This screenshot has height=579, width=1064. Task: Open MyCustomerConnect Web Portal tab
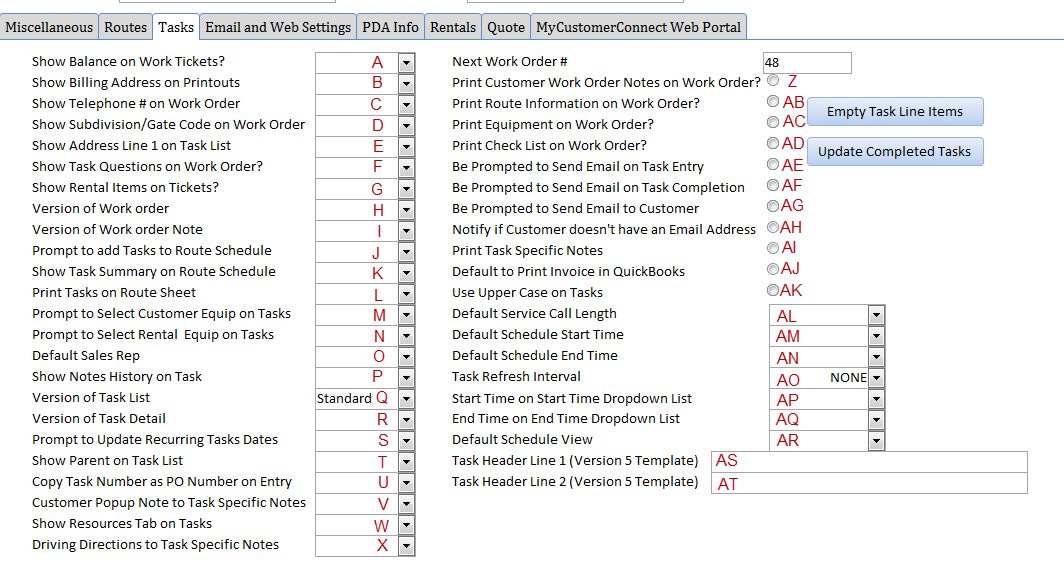click(639, 27)
